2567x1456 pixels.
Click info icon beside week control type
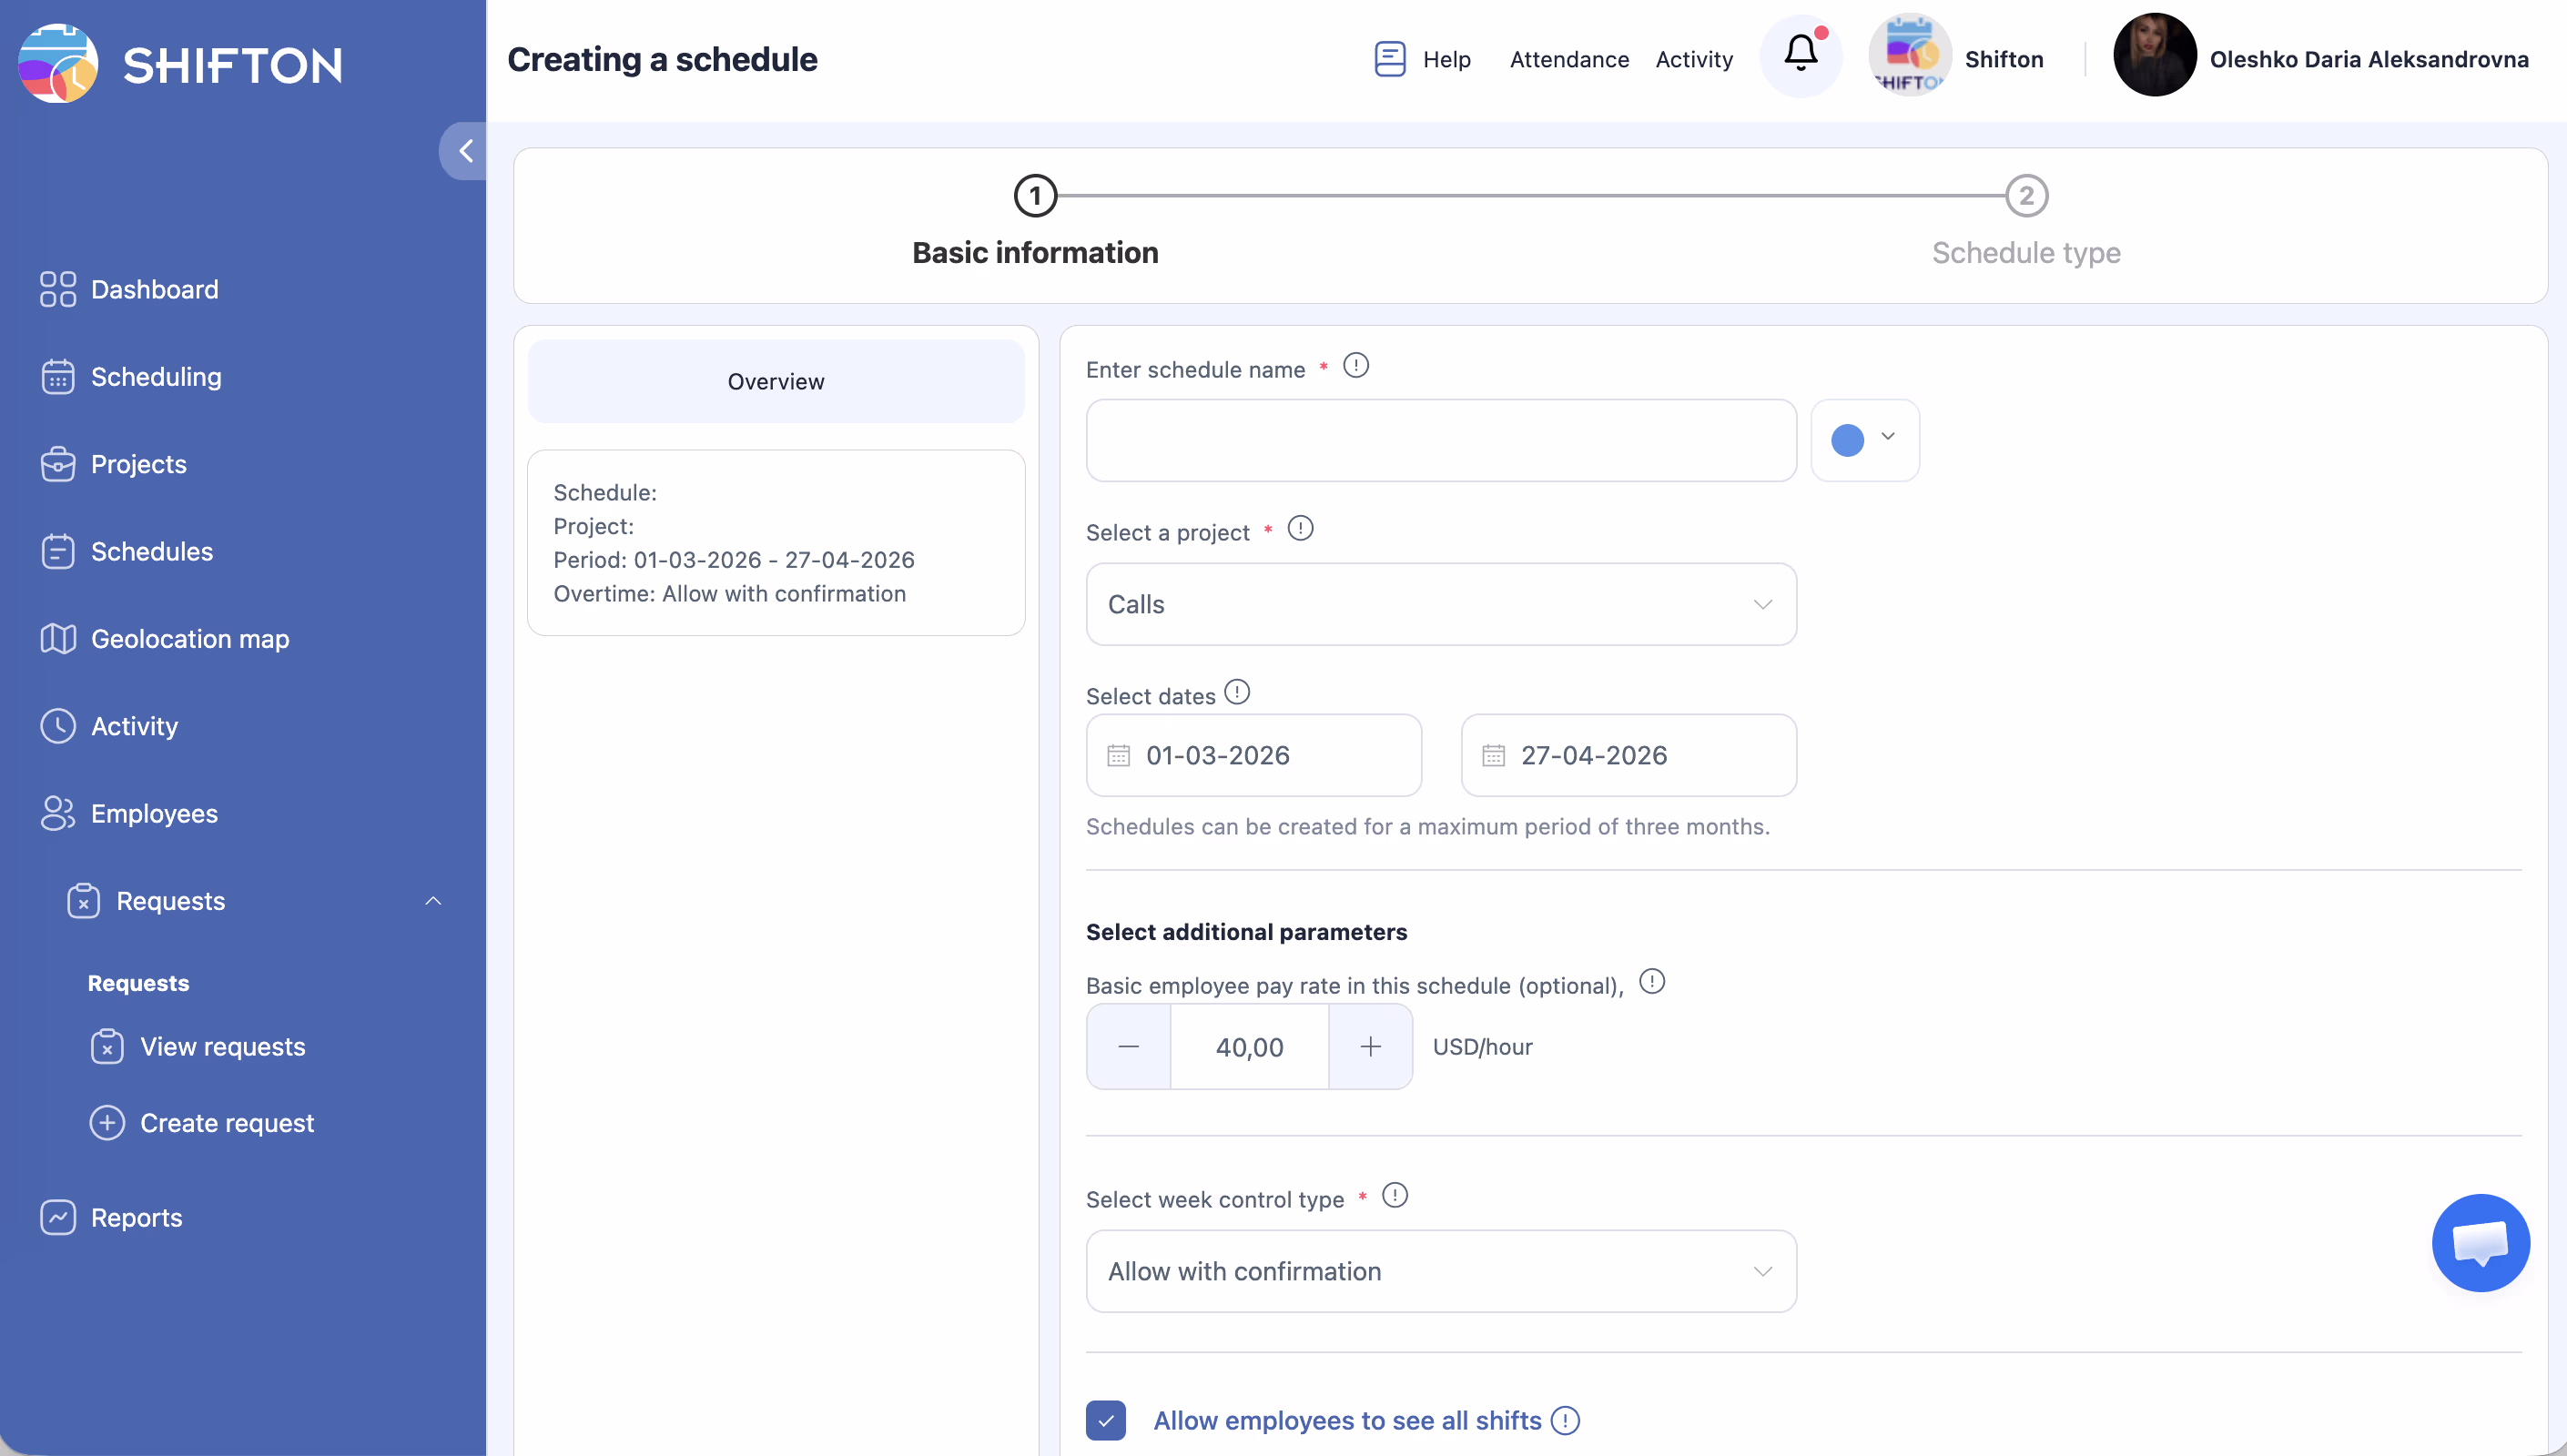click(1394, 1196)
